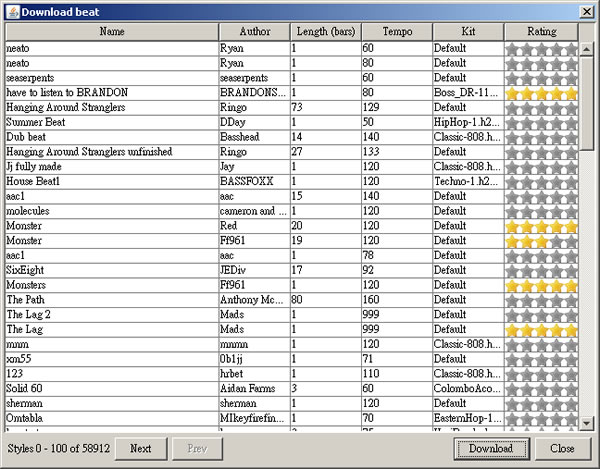Click the Download button

coord(491,448)
